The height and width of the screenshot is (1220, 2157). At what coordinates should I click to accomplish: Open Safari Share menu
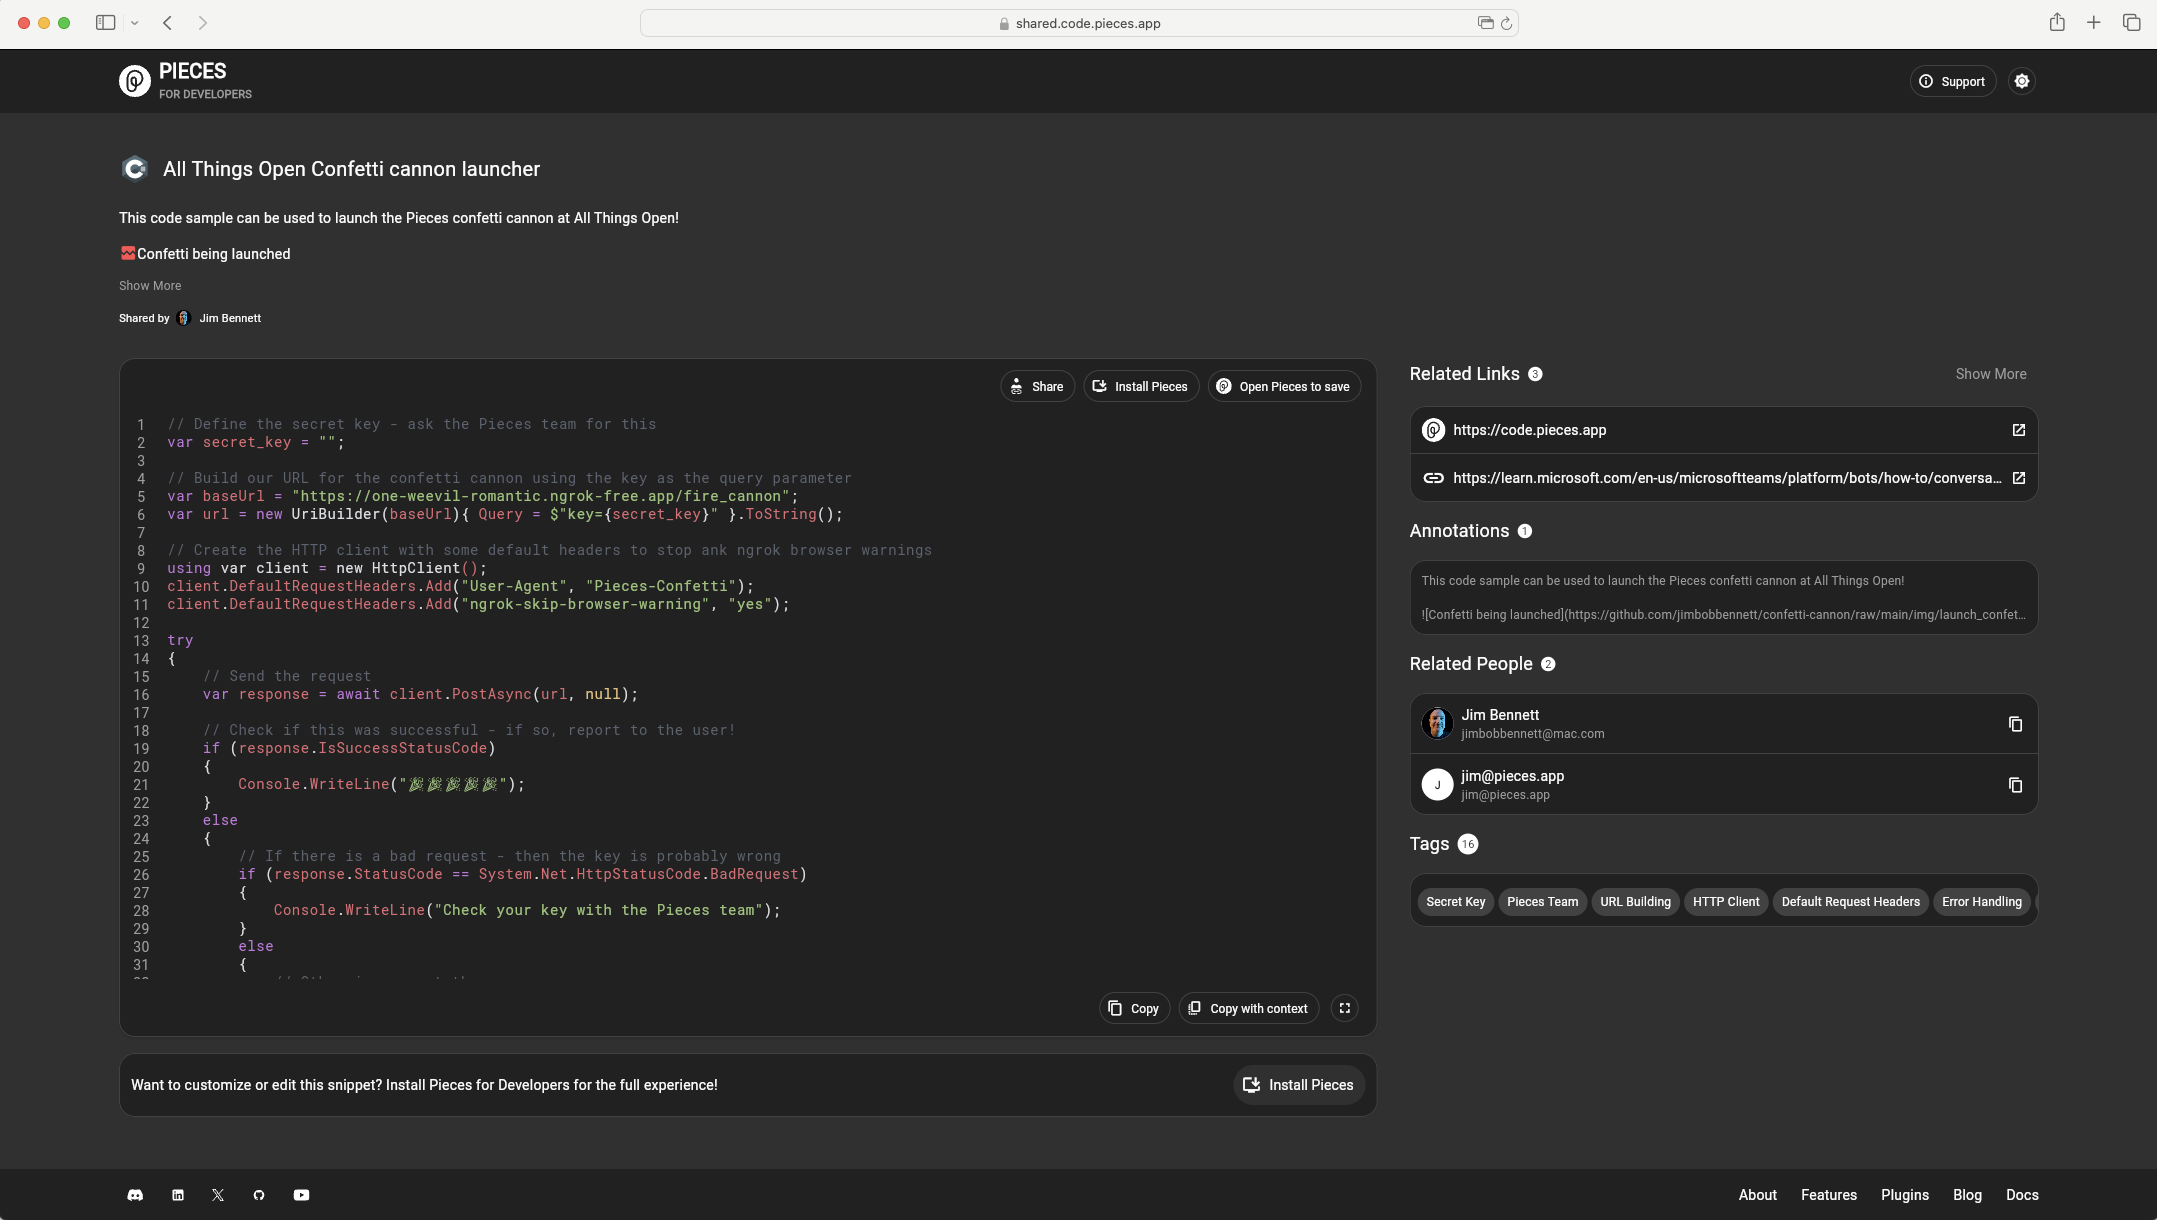2056,22
